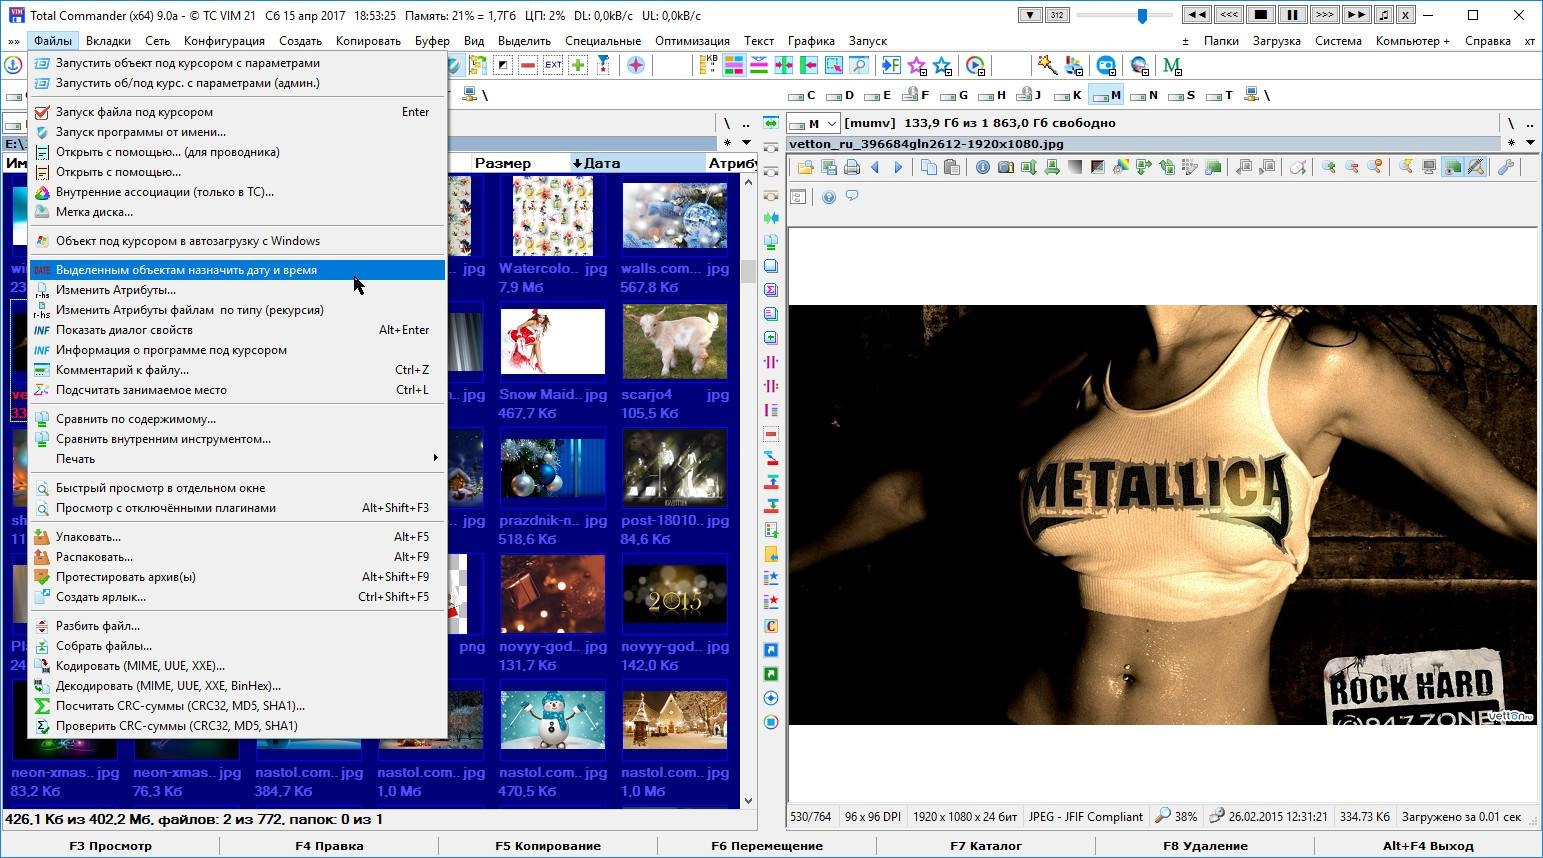Click the left panel vertical scrollbar

(x=748, y=490)
